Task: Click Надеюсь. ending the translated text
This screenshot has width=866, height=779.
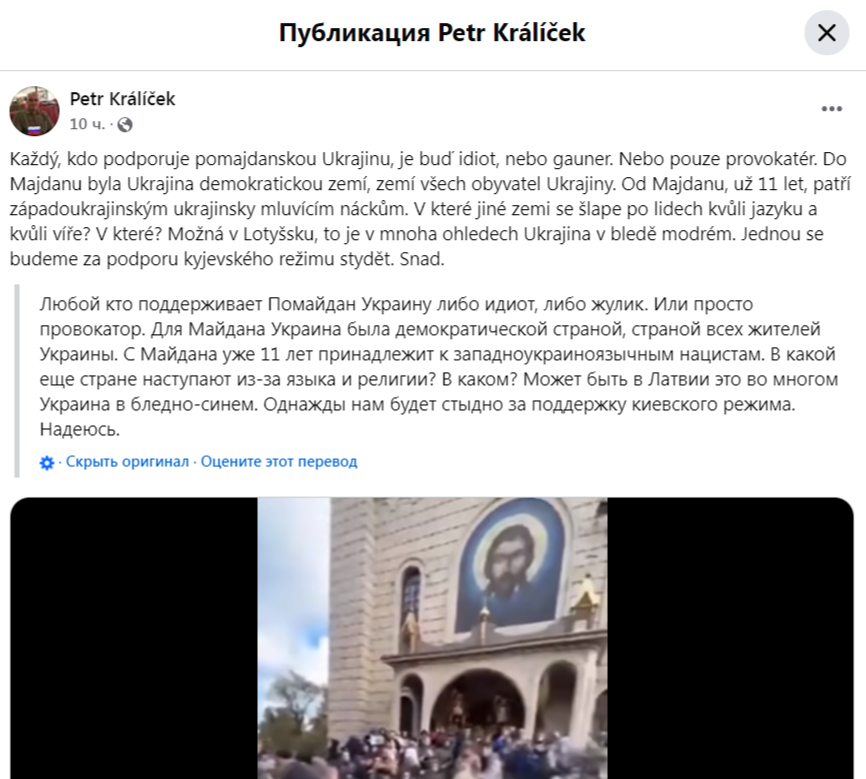Action: pyautogui.click(x=80, y=429)
